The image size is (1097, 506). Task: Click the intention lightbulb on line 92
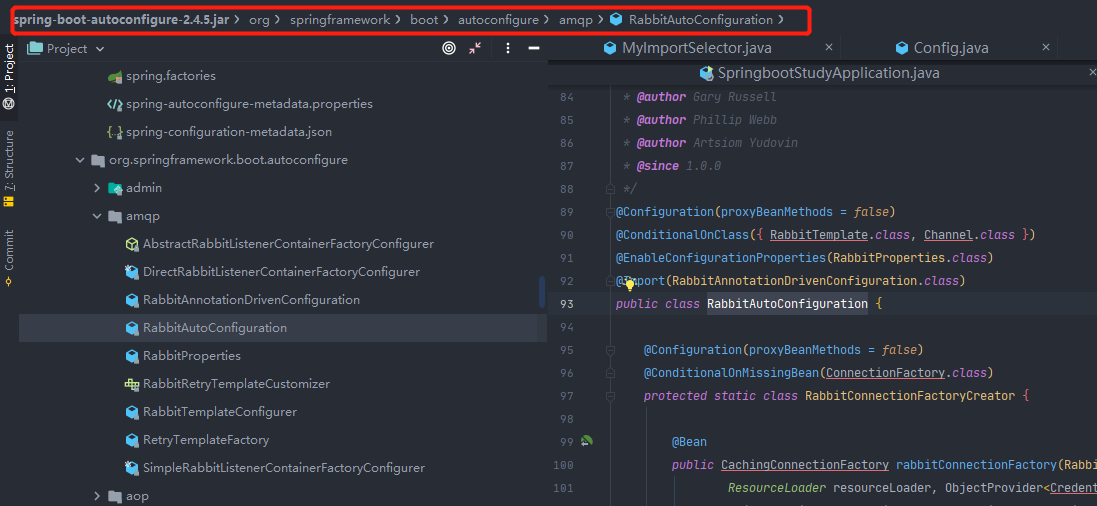tap(629, 283)
